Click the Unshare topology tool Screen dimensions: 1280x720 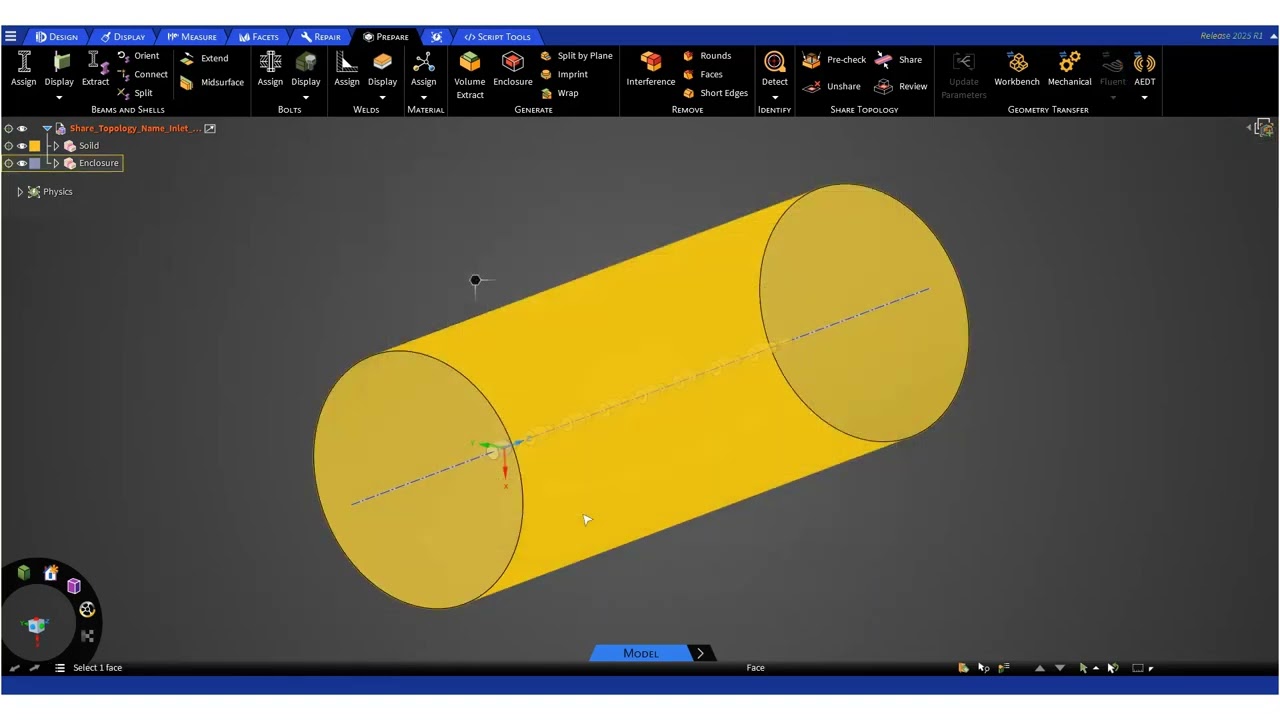tap(831, 86)
